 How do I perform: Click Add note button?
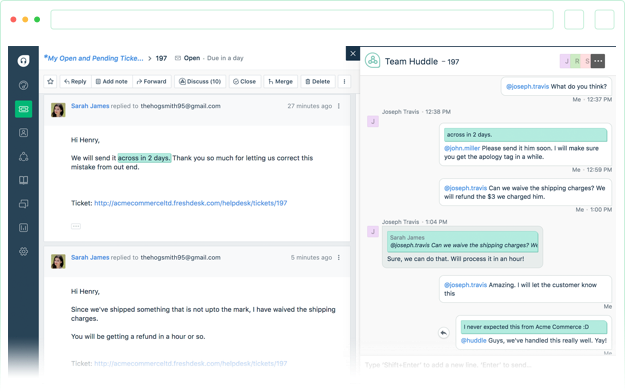tap(112, 81)
